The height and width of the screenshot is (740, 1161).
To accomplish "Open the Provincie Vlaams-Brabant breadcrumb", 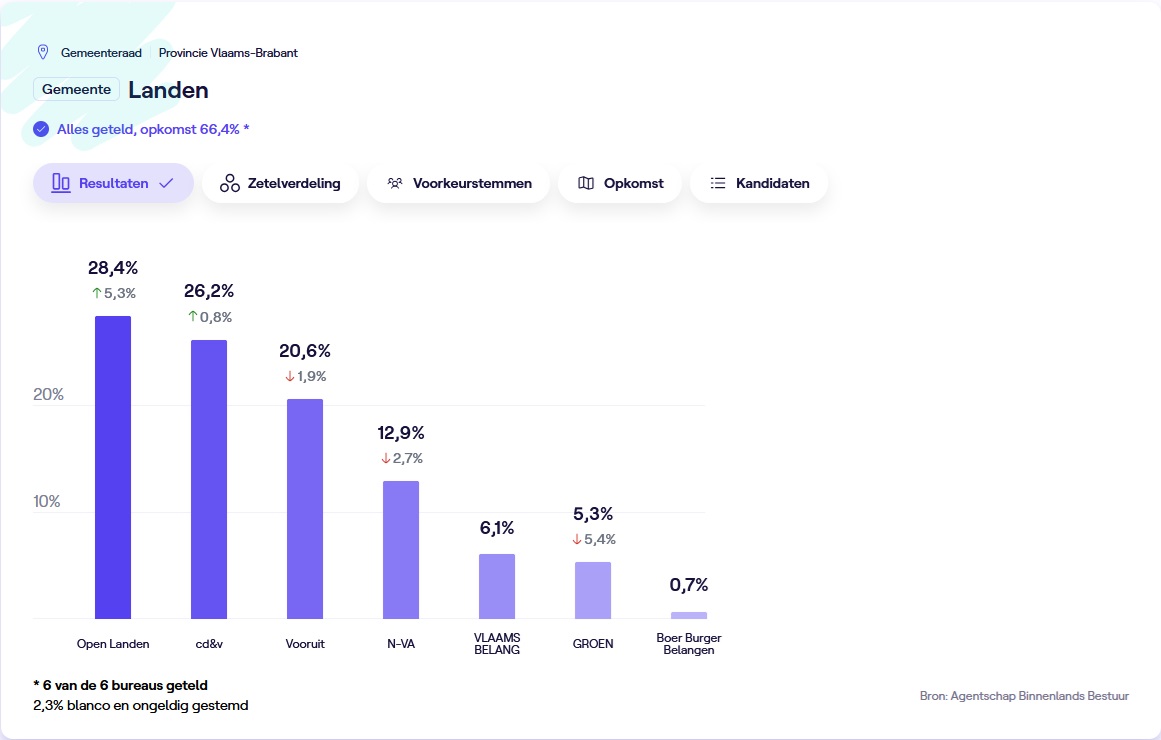I will click(x=228, y=53).
